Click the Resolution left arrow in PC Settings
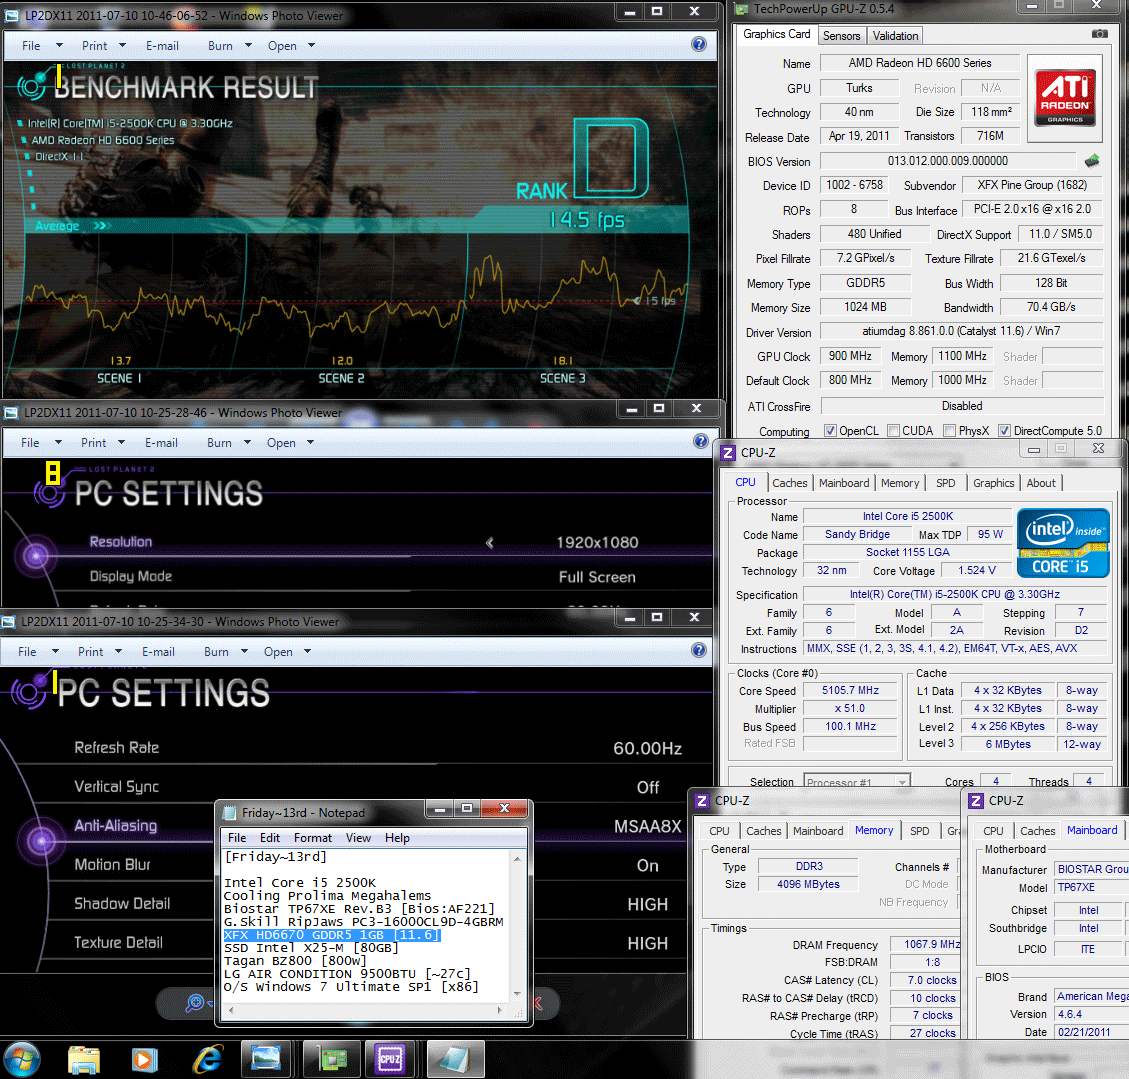 click(x=490, y=542)
